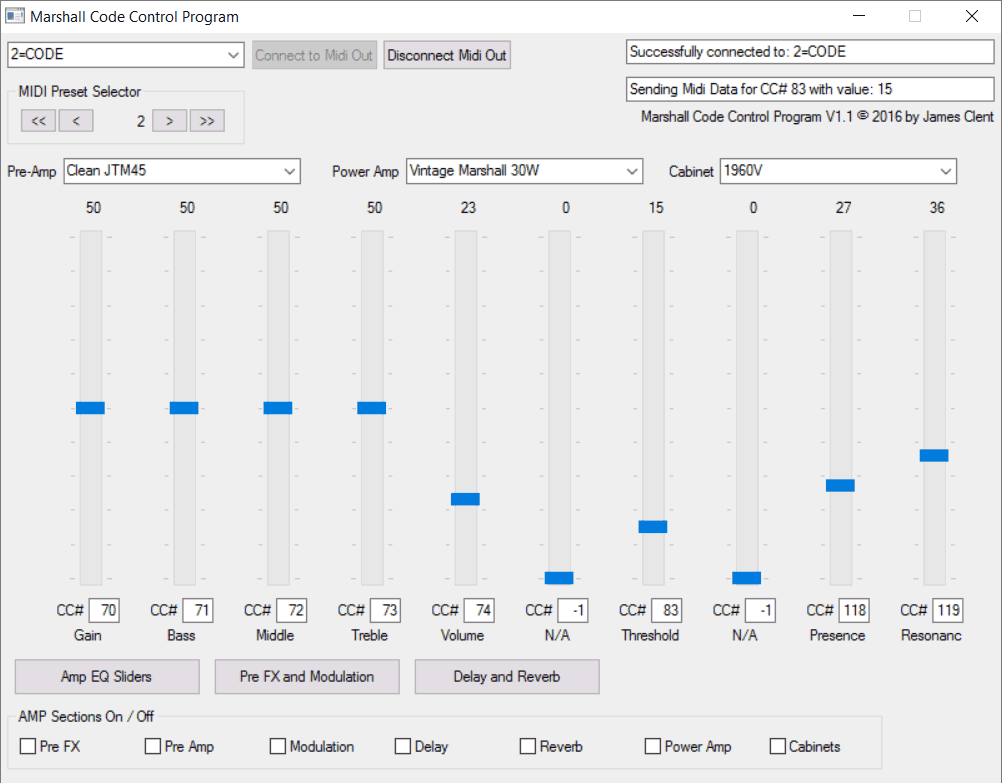Click the Resonance slider handle
The image size is (1002, 783).
(934, 455)
